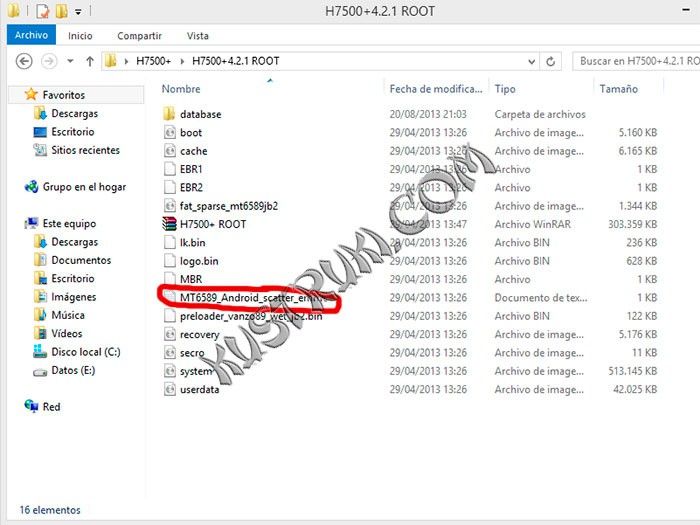Select the boot image file icon
Image resolution: width=700 pixels, height=525 pixels.
pos(170,132)
